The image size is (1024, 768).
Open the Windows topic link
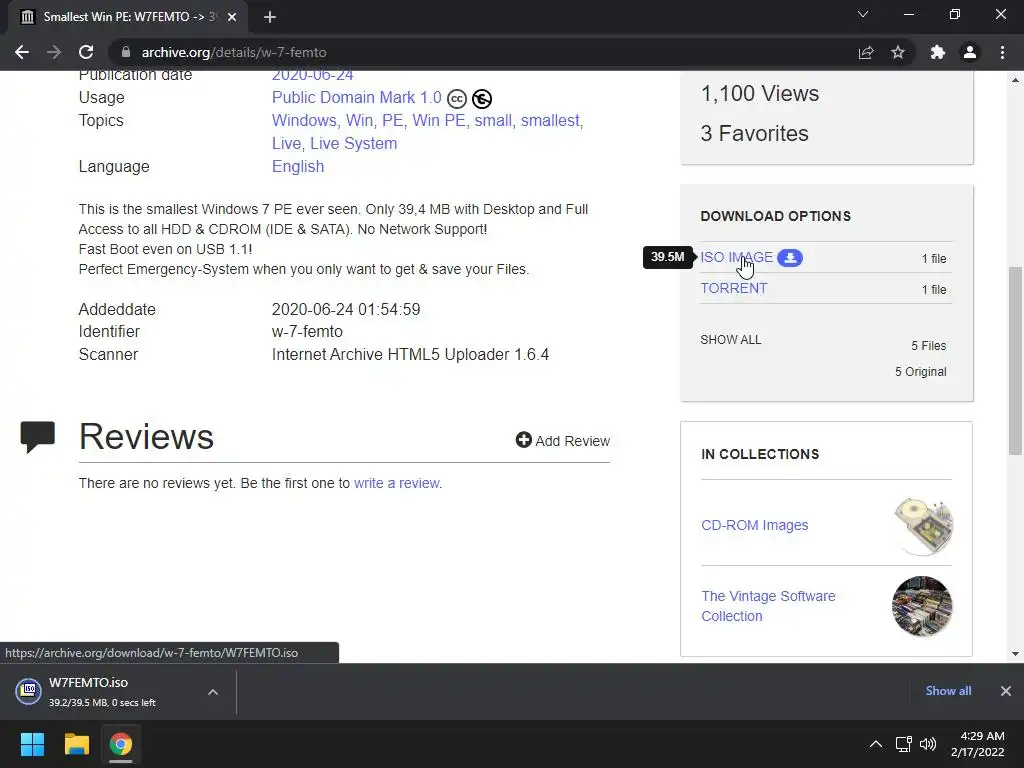tap(305, 120)
